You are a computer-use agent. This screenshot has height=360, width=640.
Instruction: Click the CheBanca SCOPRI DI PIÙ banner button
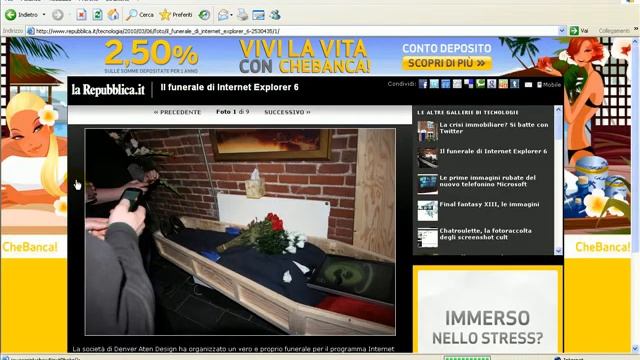click(x=447, y=63)
